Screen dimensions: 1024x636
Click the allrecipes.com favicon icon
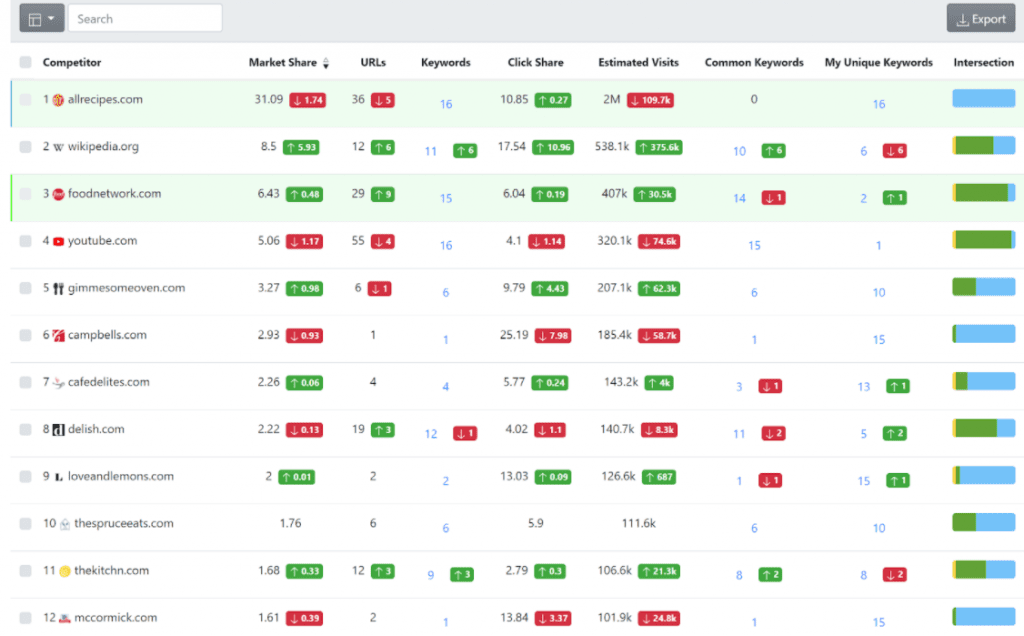point(58,100)
